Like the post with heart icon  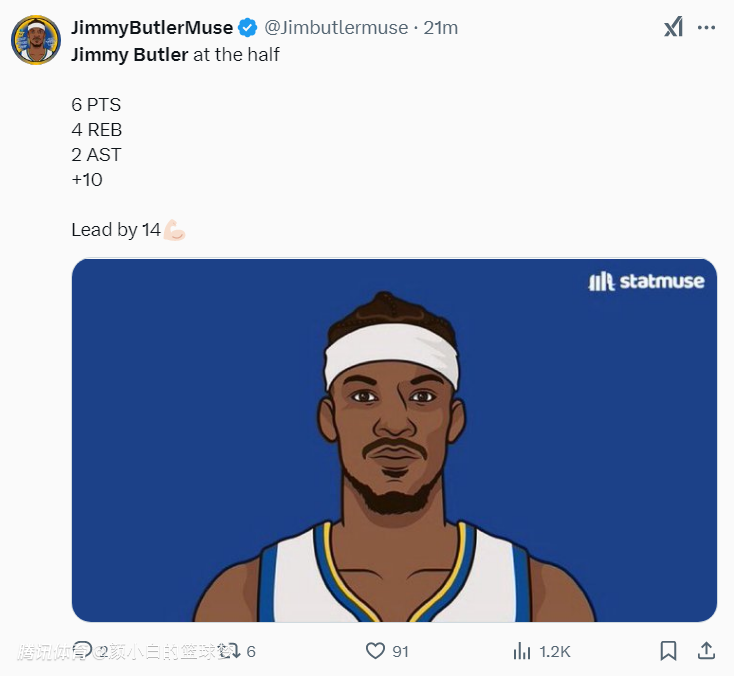point(375,651)
